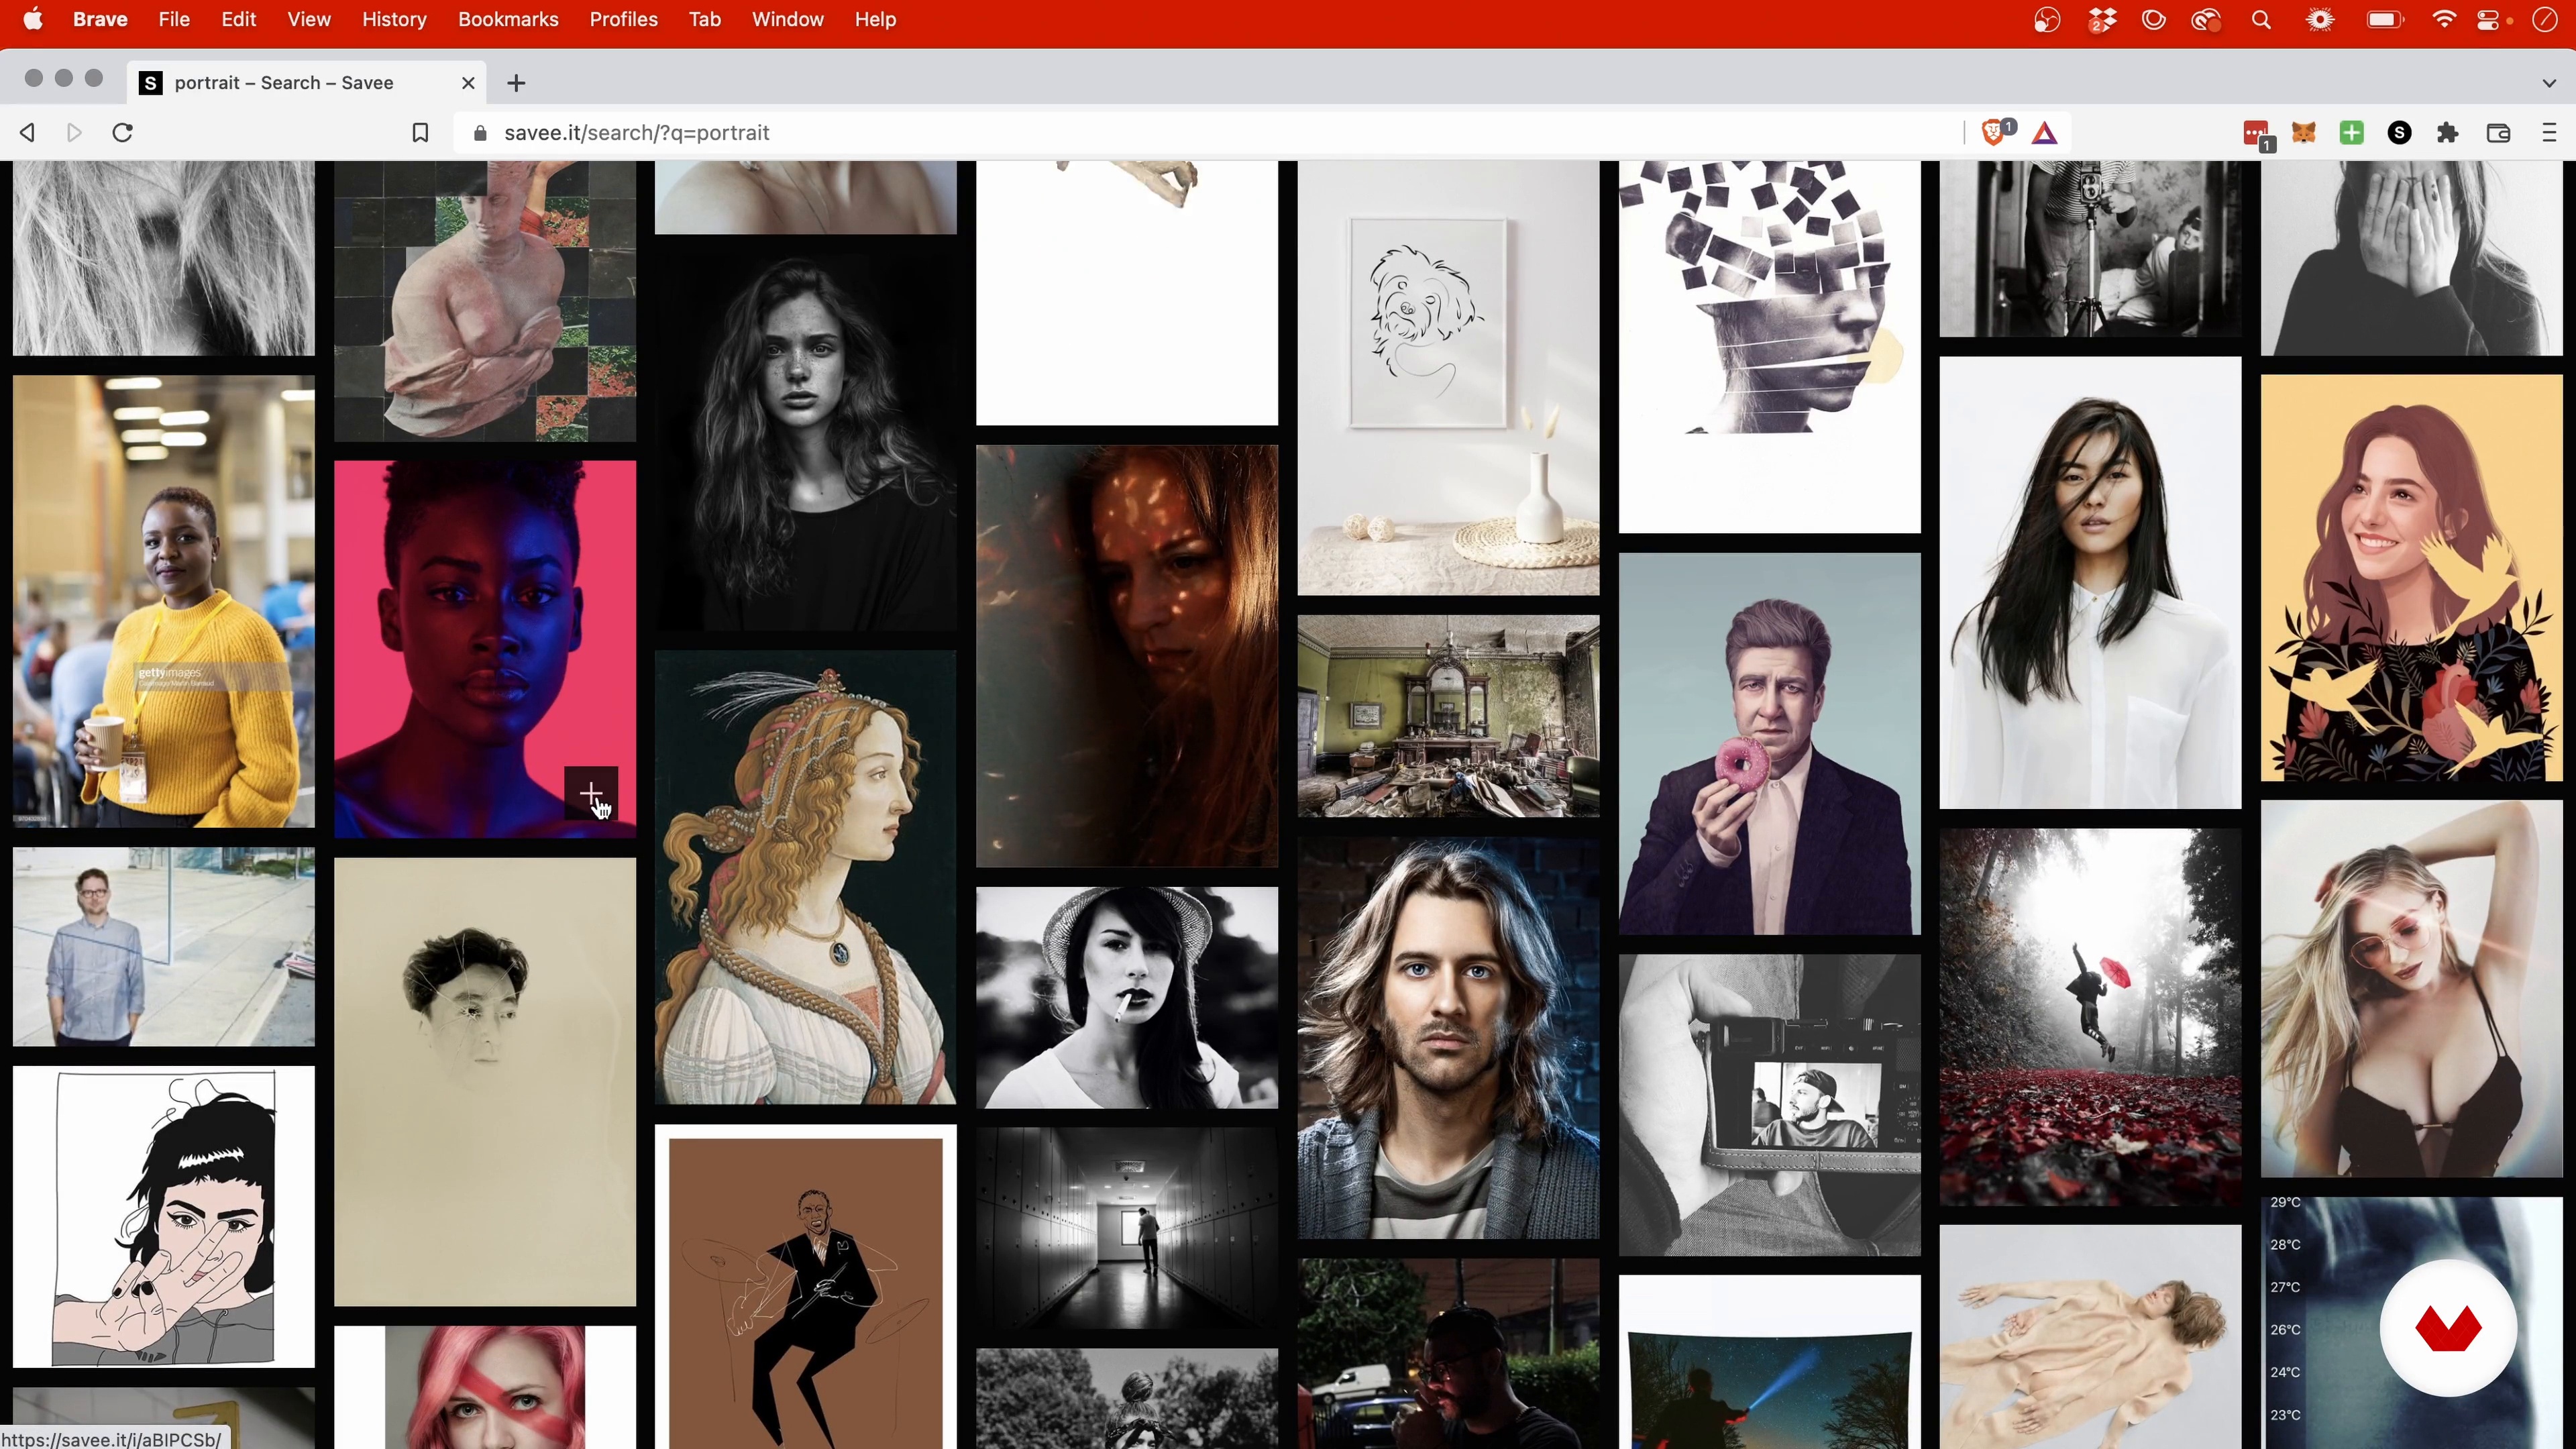Click the battery status icon
The width and height of the screenshot is (2576, 1449).
2385,19
